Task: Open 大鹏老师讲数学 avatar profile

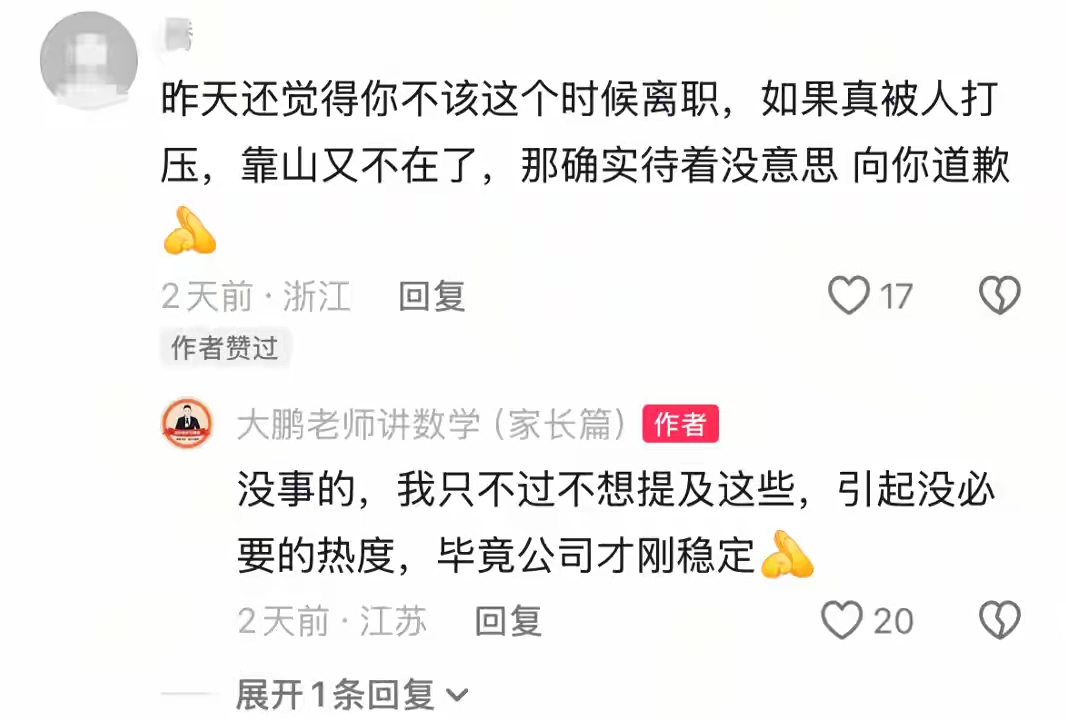Action: click(x=187, y=424)
